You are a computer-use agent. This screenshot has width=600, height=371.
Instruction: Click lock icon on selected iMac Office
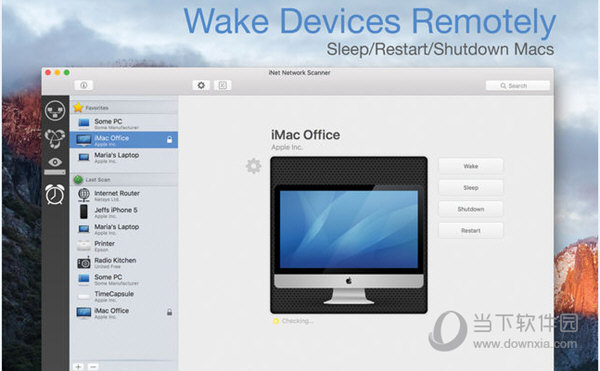(170, 140)
